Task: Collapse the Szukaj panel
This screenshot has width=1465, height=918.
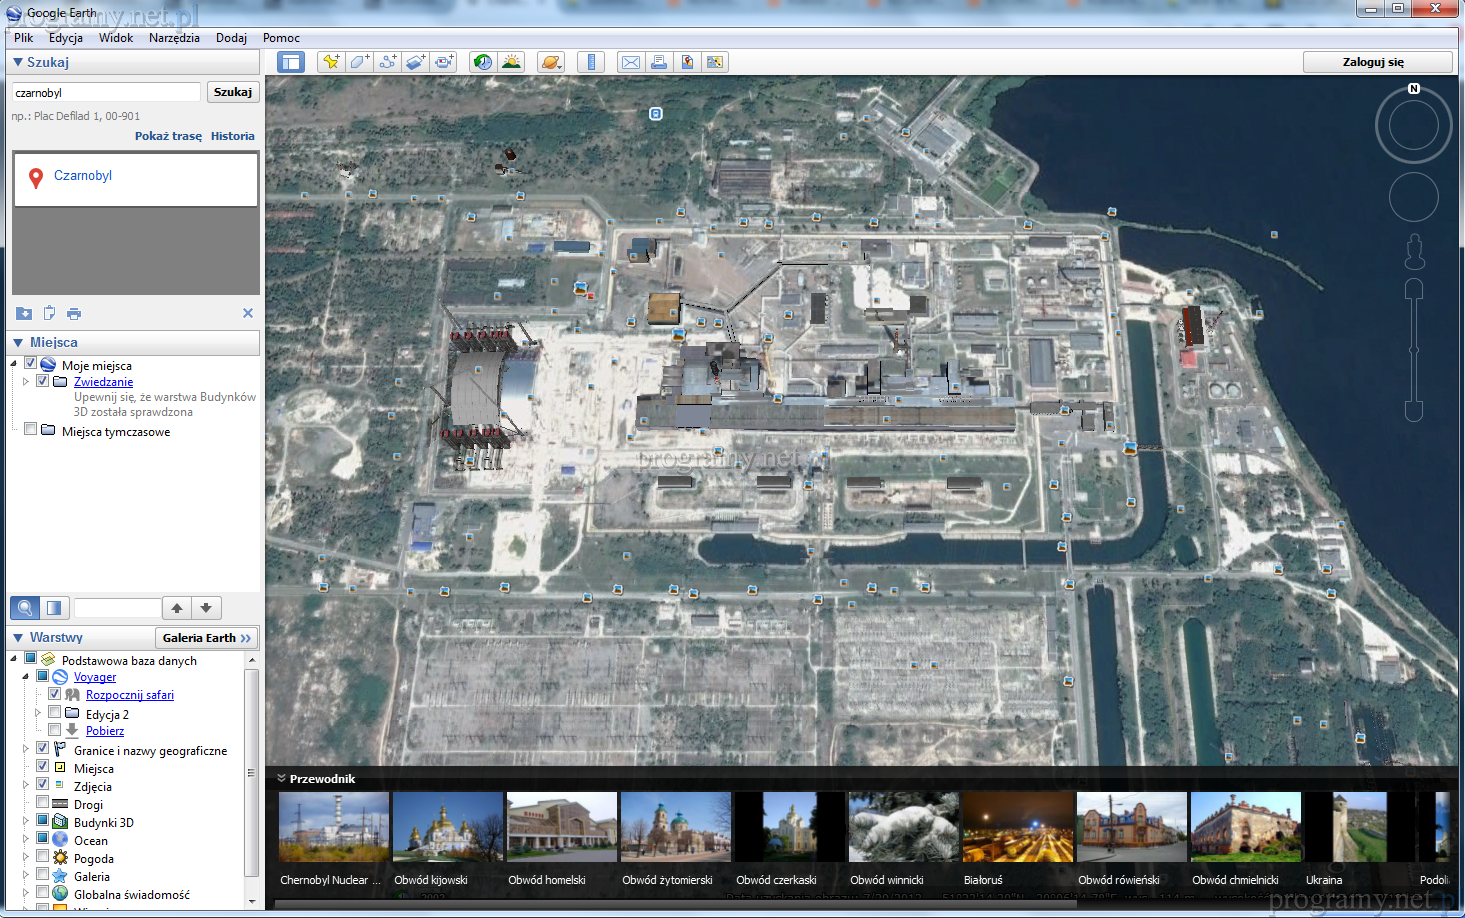Action: coord(17,62)
